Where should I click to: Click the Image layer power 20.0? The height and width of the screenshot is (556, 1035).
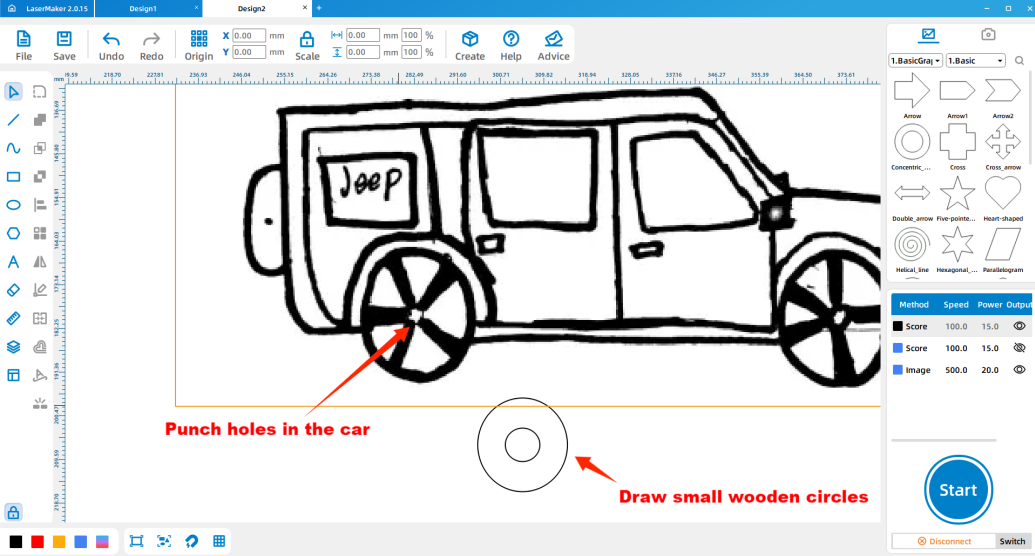[989, 370]
